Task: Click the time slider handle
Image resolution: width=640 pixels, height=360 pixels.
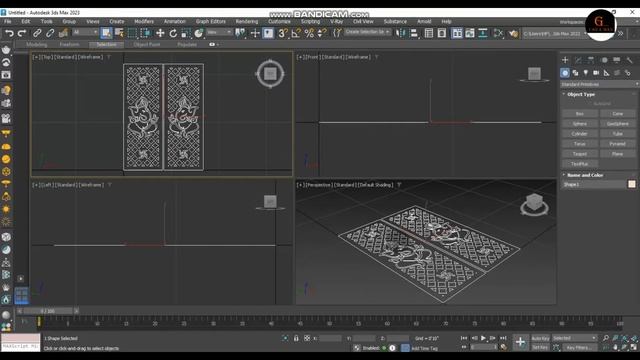Action: coord(47,311)
